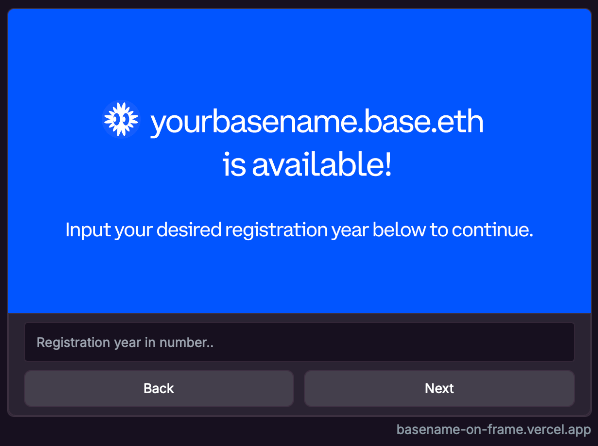Open the basename-on-frame.vercel.app link

[494, 430]
